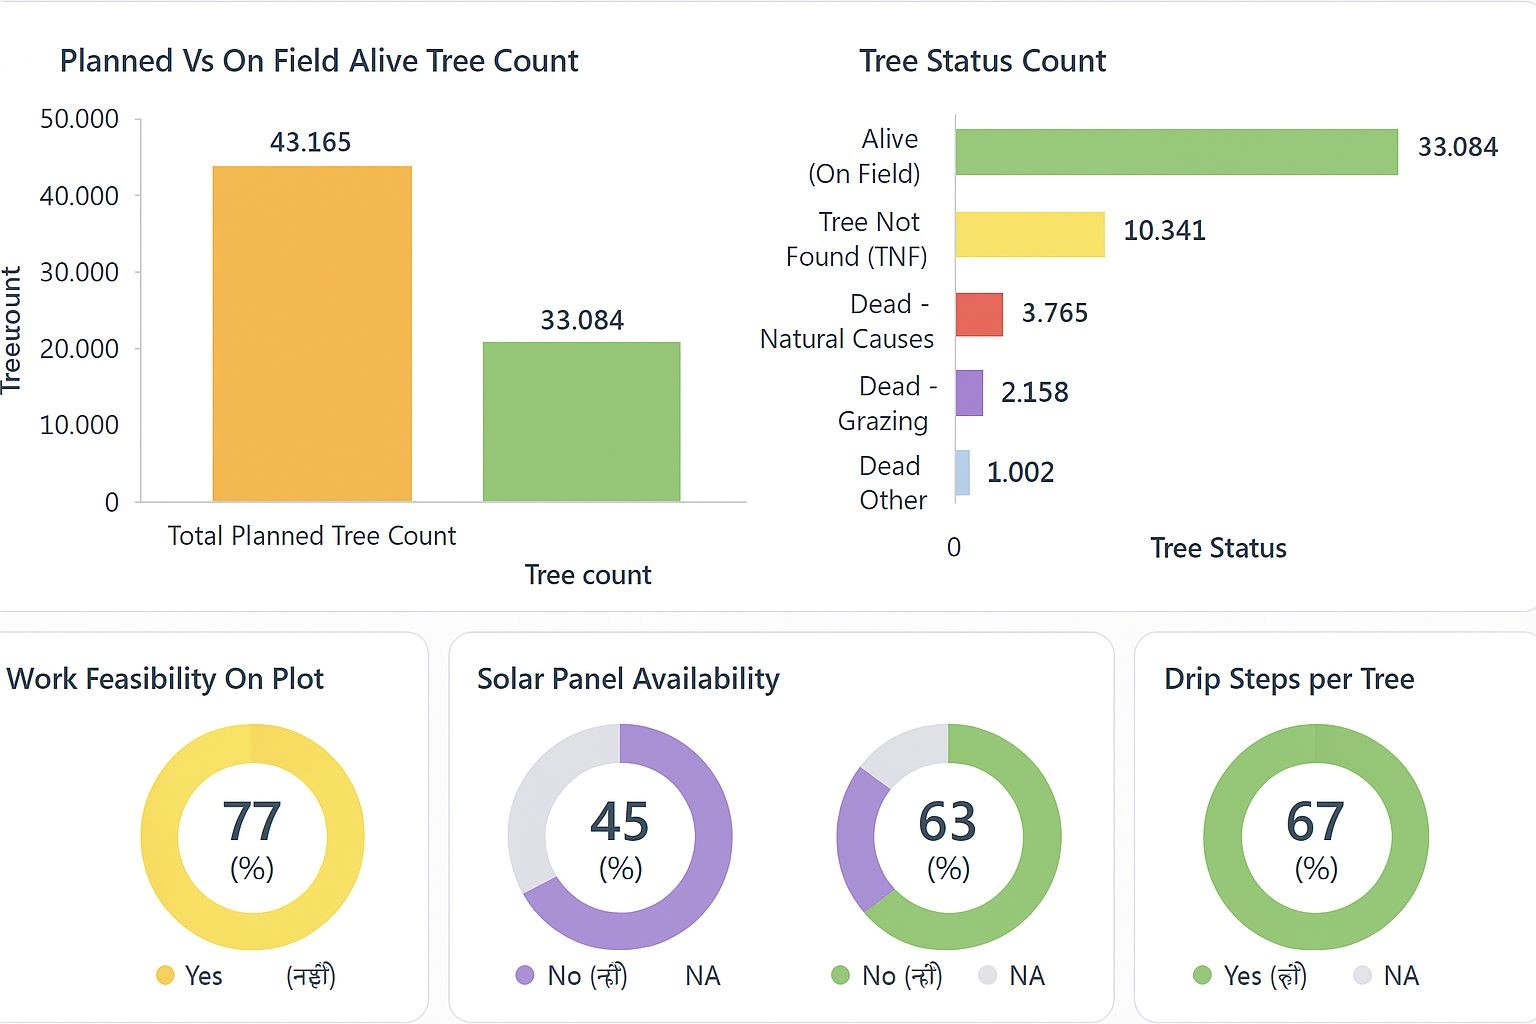The image size is (1536, 1024).
Task: Click the Tree Status Count chart title
Action: (982, 61)
